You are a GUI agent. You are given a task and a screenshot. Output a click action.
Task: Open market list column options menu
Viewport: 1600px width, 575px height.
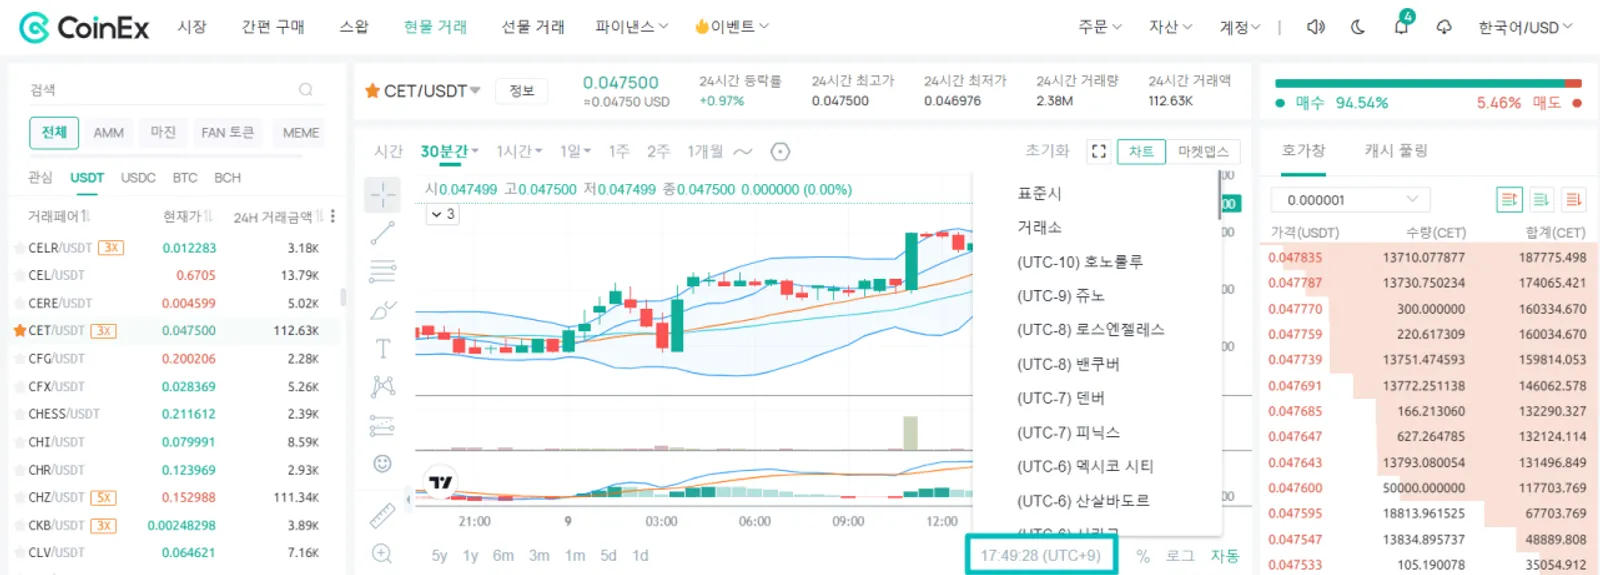(x=333, y=216)
